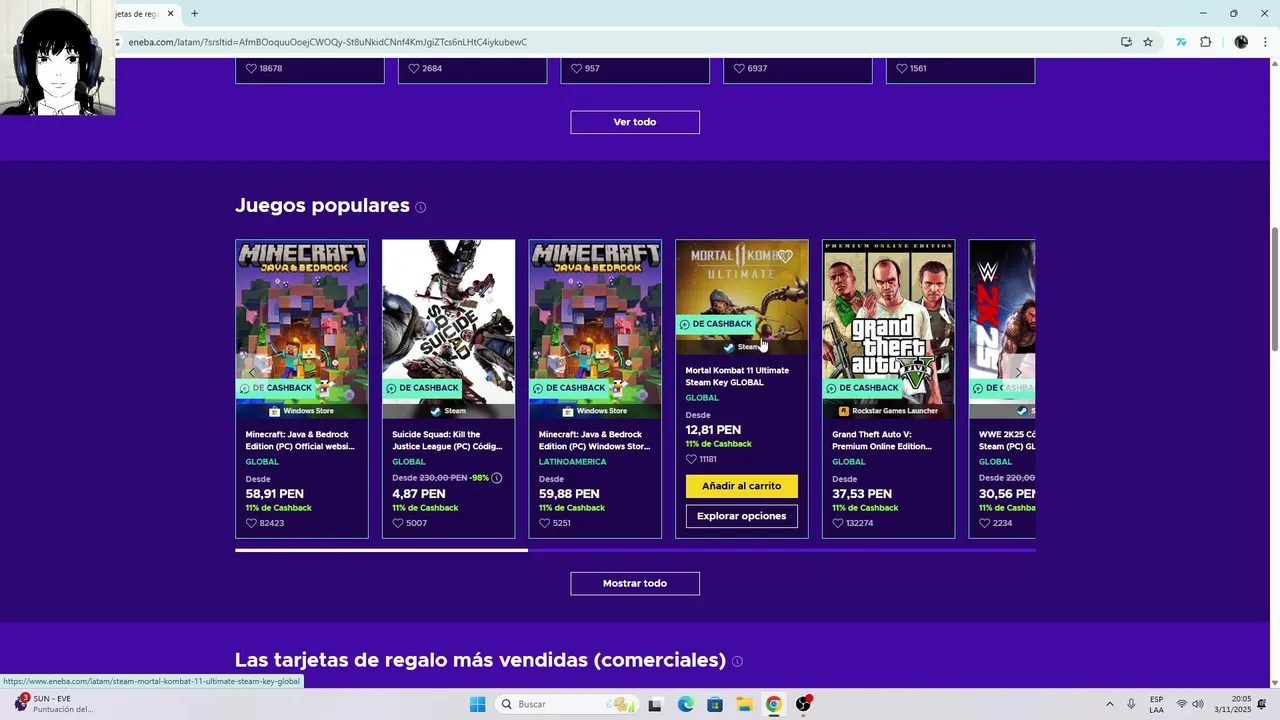Open Chrome three-dot menu
This screenshot has height=720, width=1280.
click(1266, 42)
